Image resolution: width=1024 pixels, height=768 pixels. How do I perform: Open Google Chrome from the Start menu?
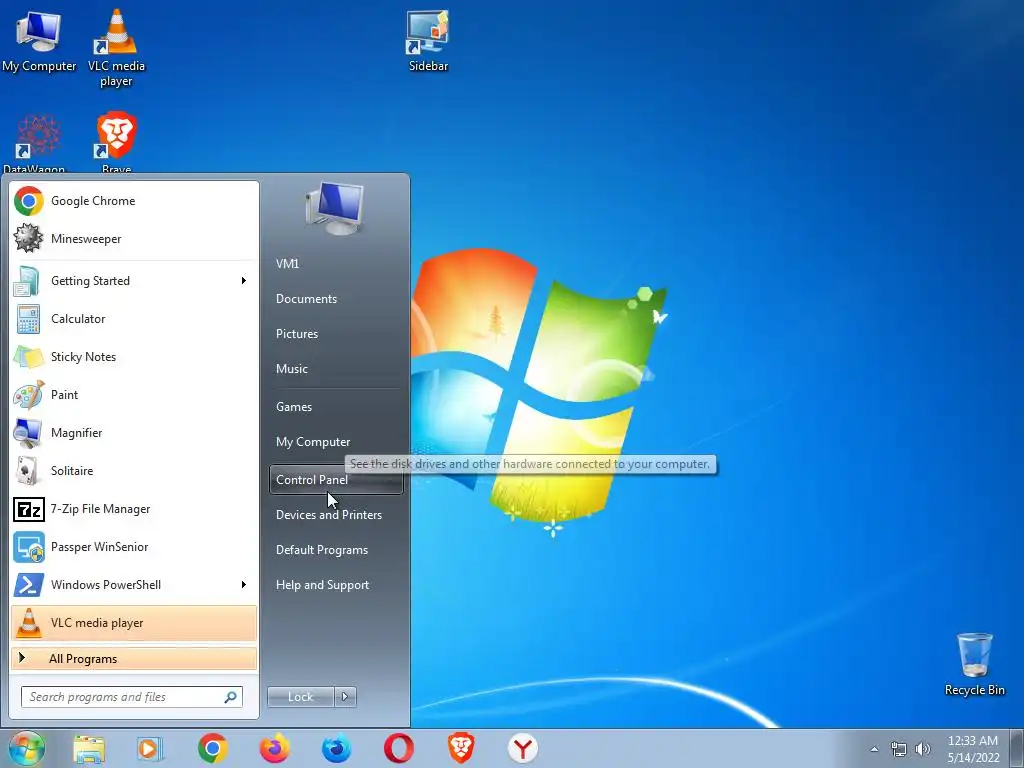[134, 201]
